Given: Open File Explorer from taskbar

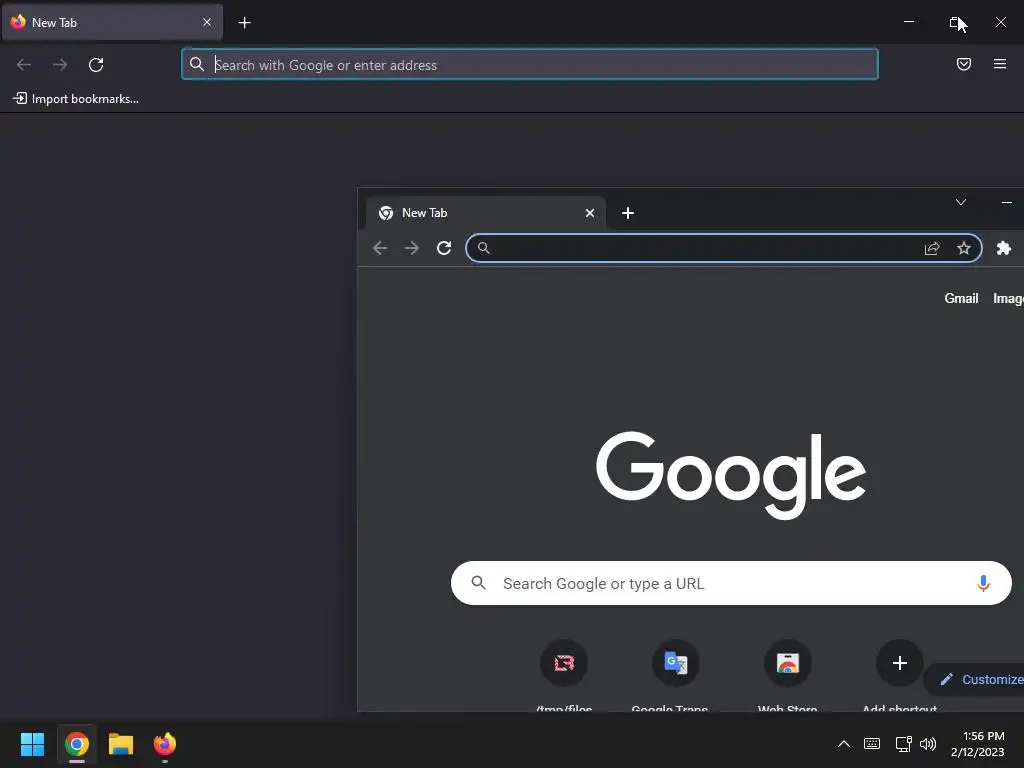Looking at the screenshot, I should [121, 744].
